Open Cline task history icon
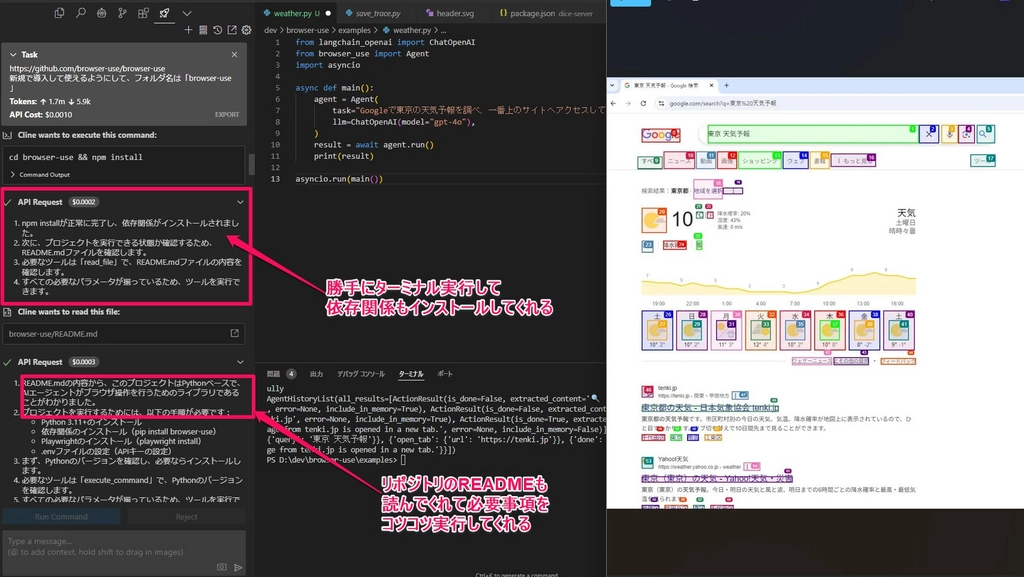Viewport: 1024px width, 577px height. point(217,30)
